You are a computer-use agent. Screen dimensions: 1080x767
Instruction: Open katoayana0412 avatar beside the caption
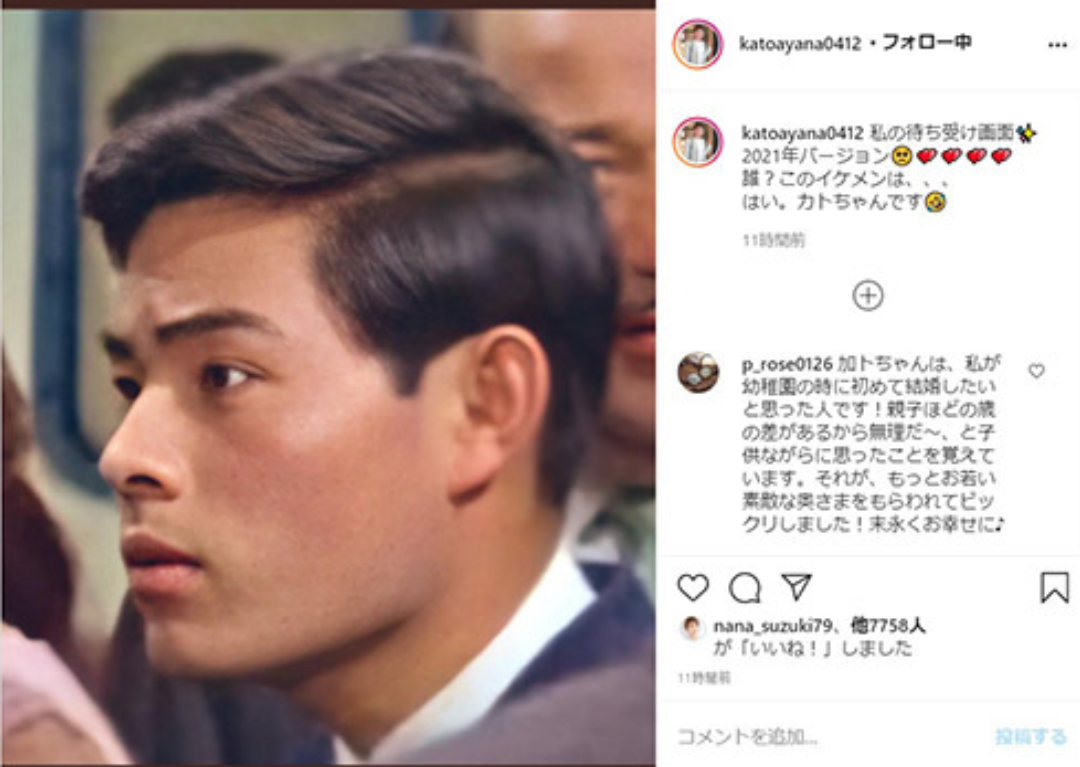tap(698, 143)
